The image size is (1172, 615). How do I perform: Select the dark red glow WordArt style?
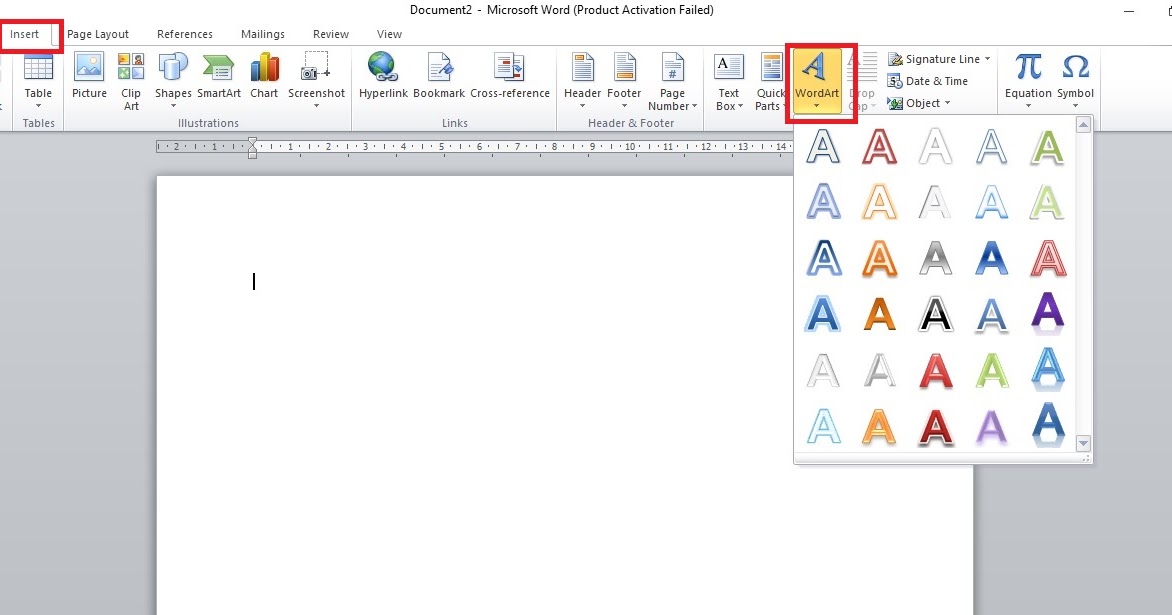pos(935,428)
